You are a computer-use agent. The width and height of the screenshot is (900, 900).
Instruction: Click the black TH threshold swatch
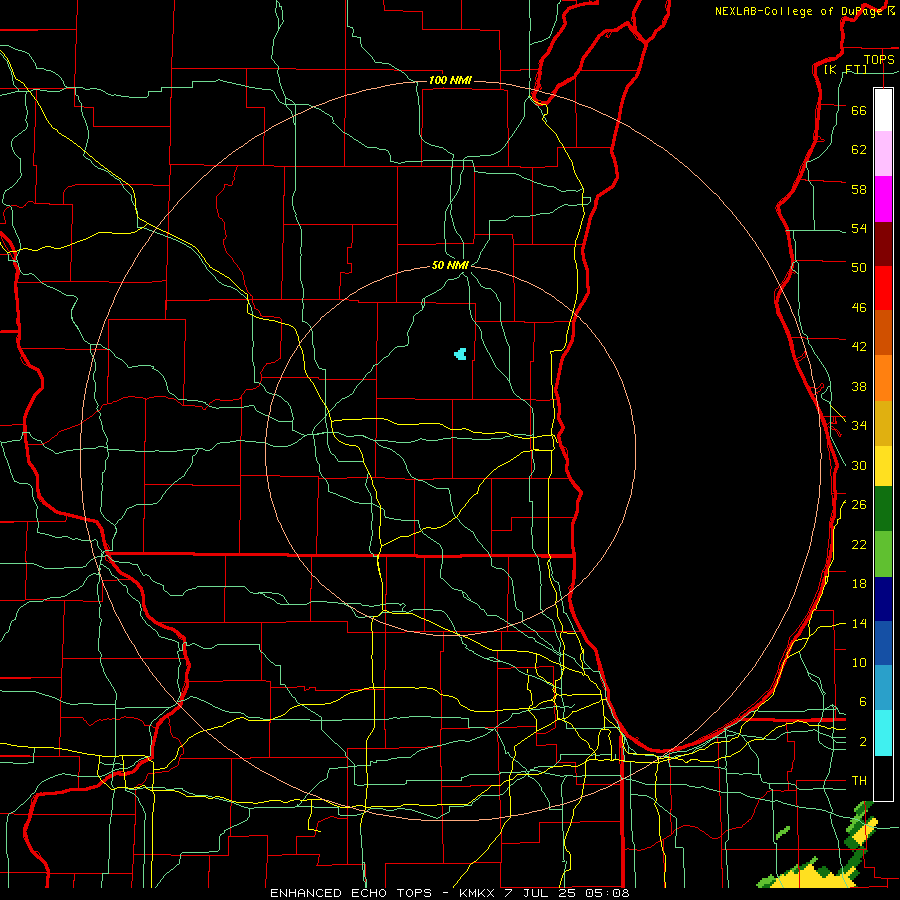tap(883, 778)
